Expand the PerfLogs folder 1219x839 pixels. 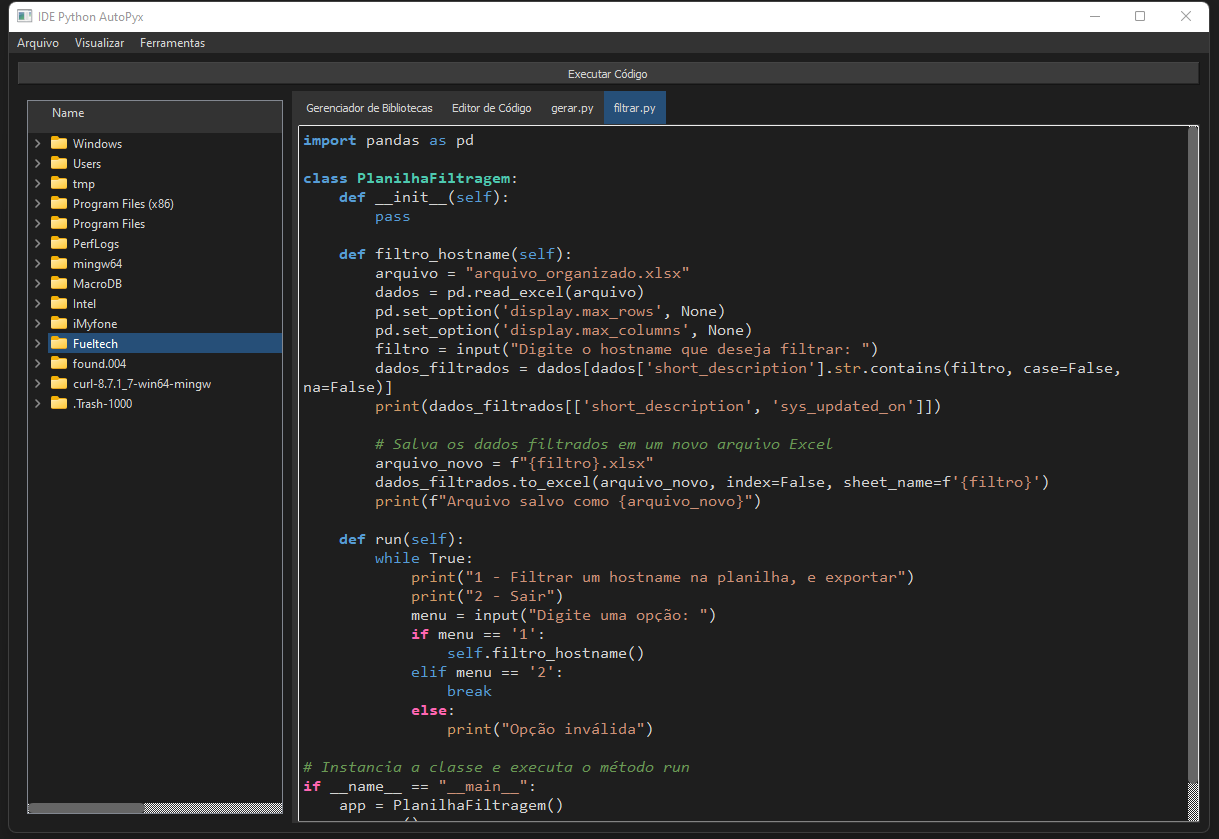[38, 243]
